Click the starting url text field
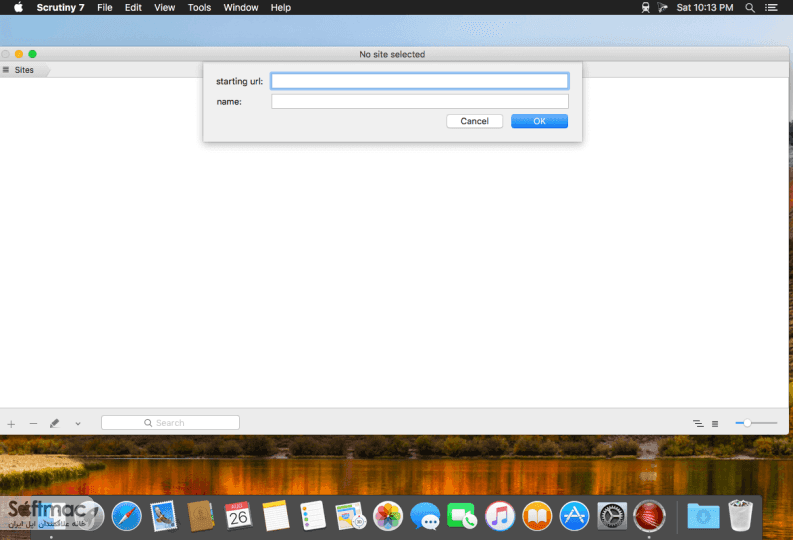793x540 pixels. (419, 81)
